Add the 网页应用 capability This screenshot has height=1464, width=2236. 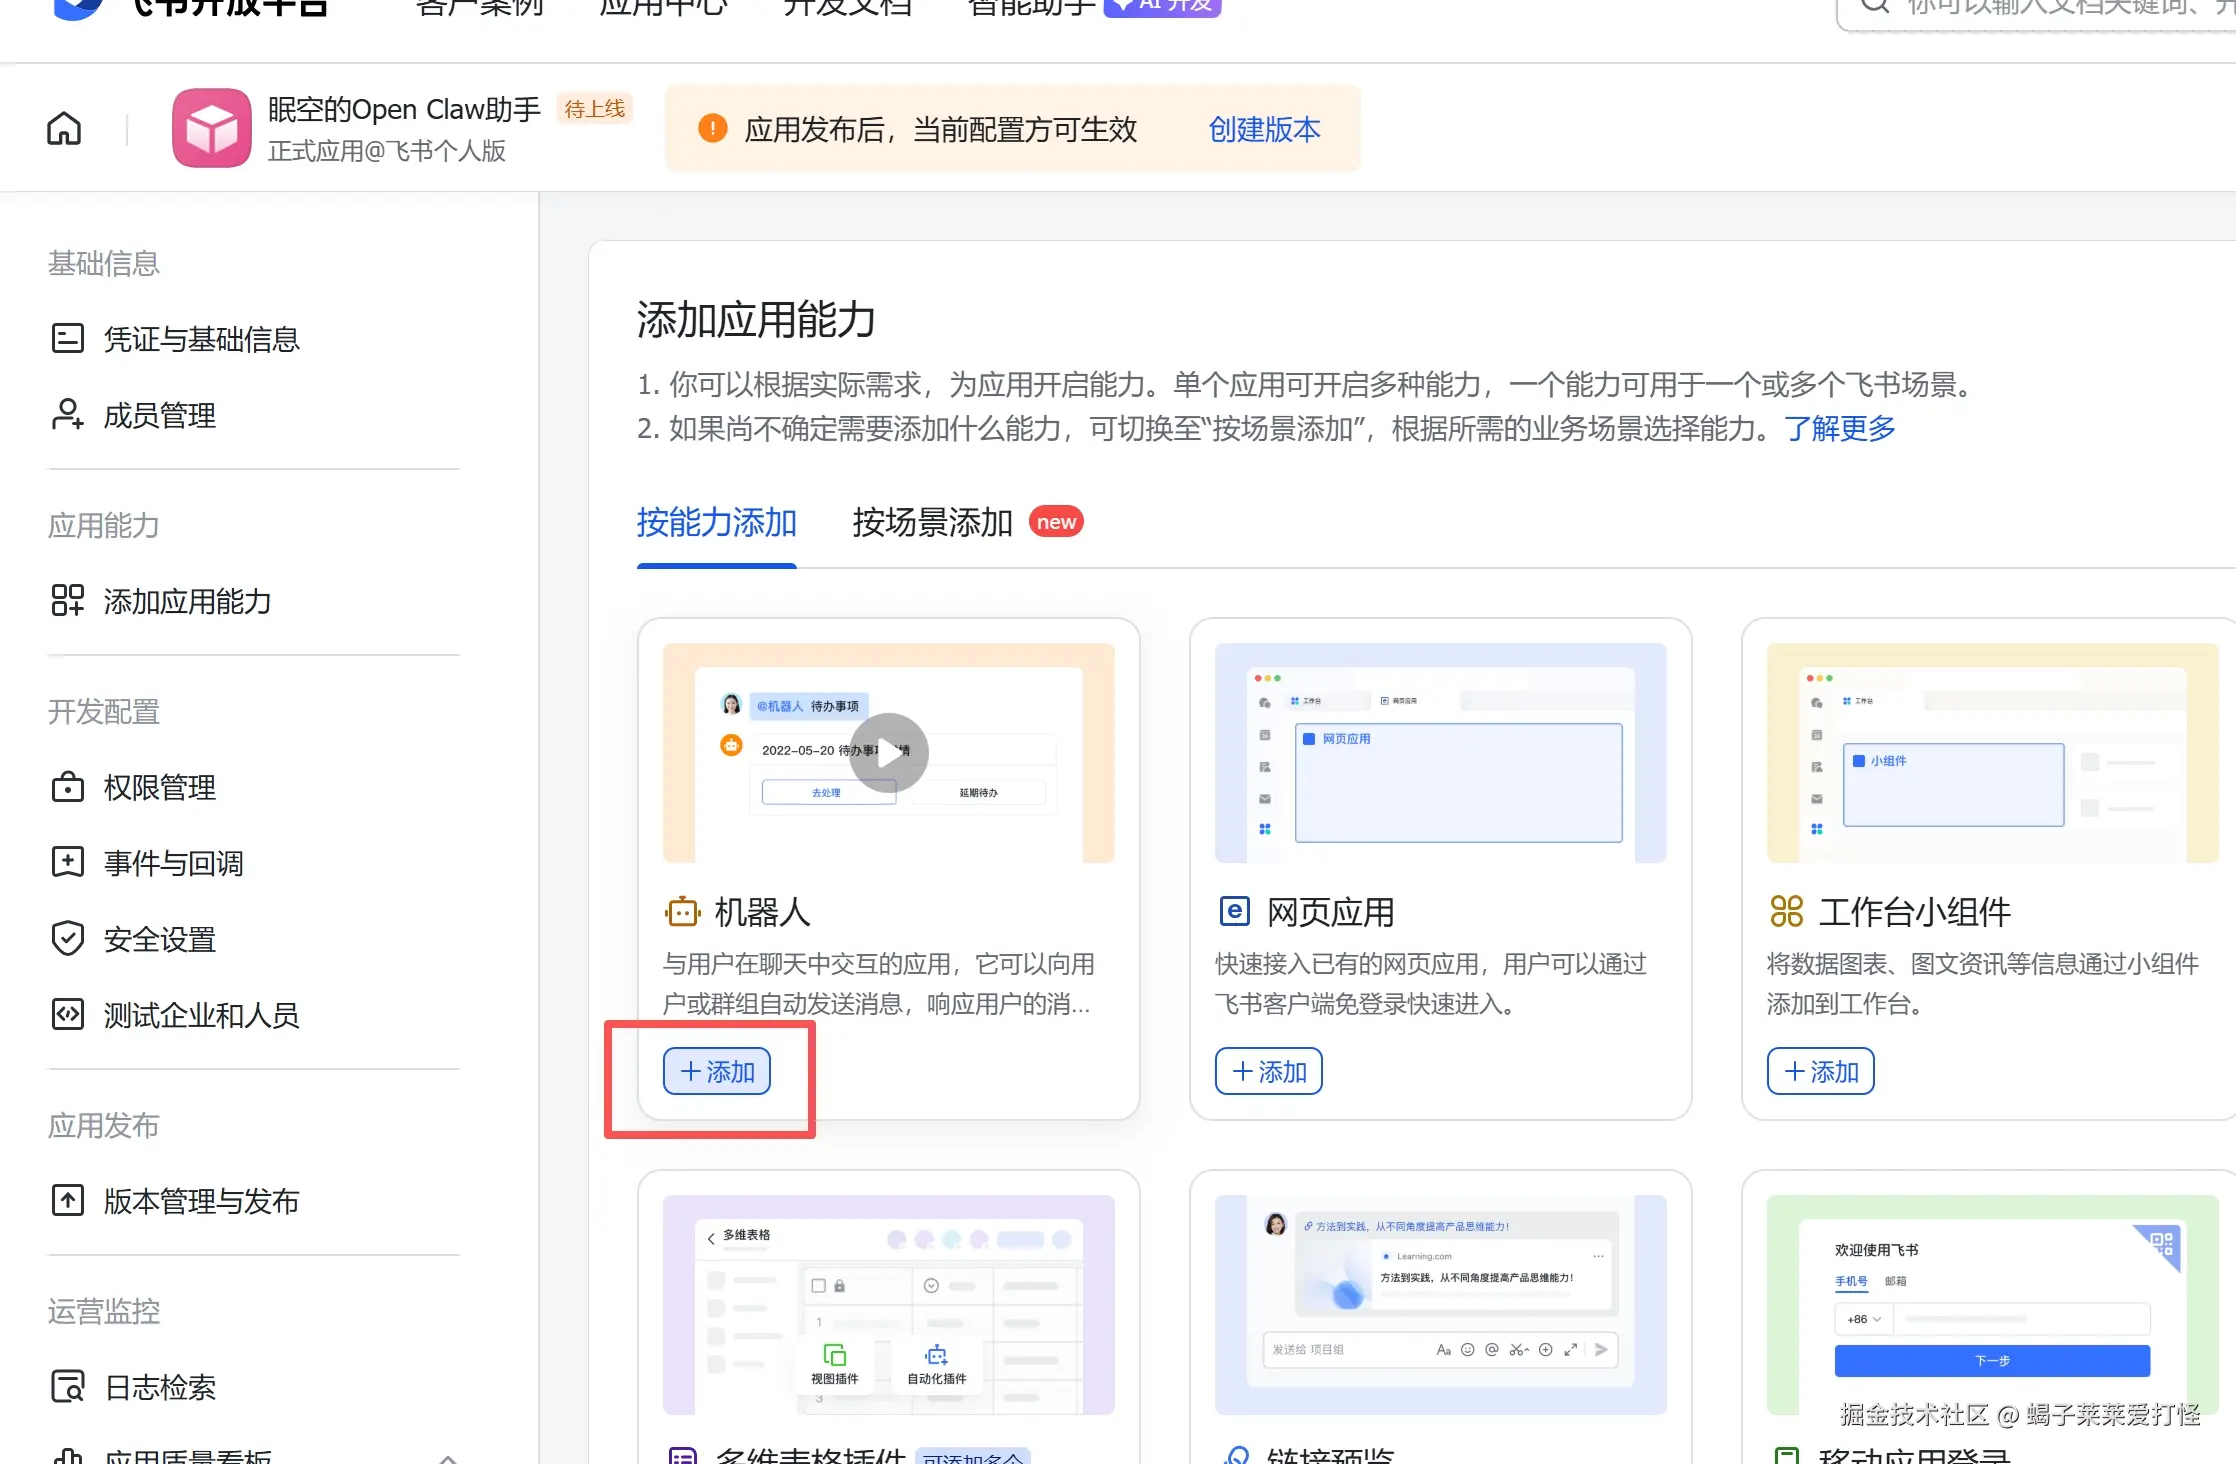1269,1071
